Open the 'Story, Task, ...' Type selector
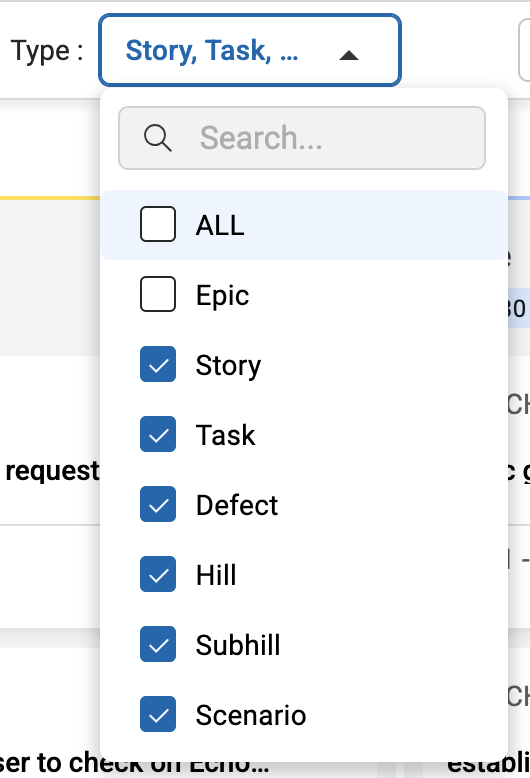The image size is (530, 778). tap(250, 50)
